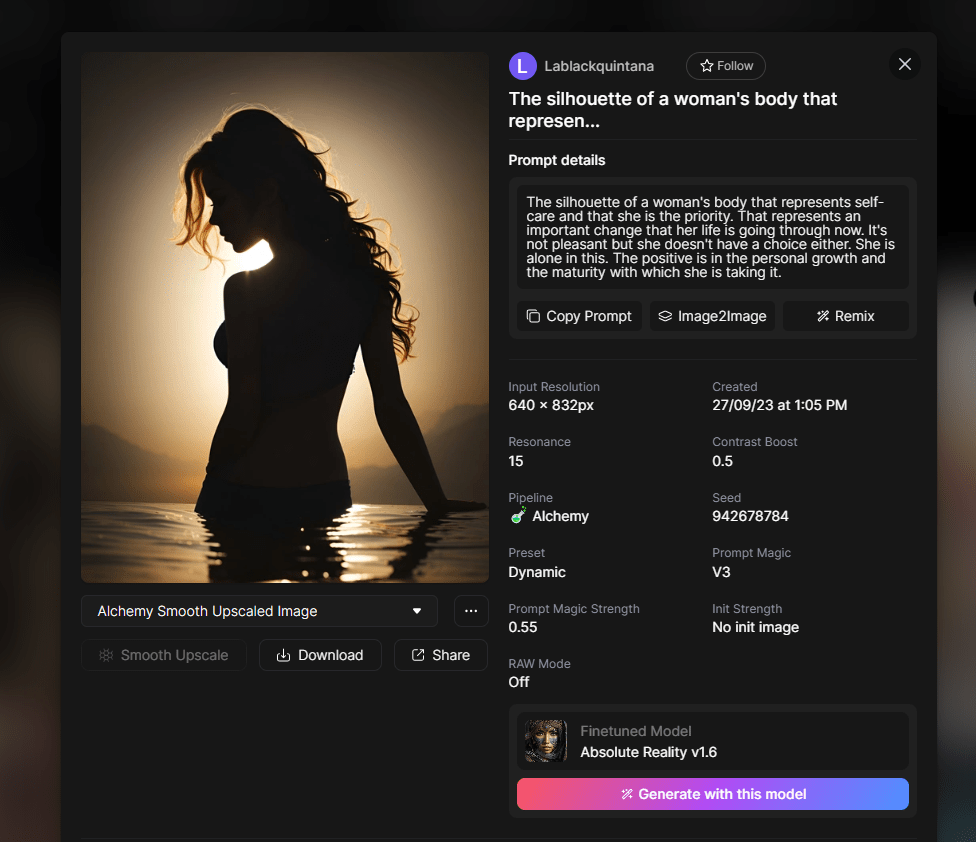Click the Smooth Upscale button
The image size is (976, 842).
[163, 655]
